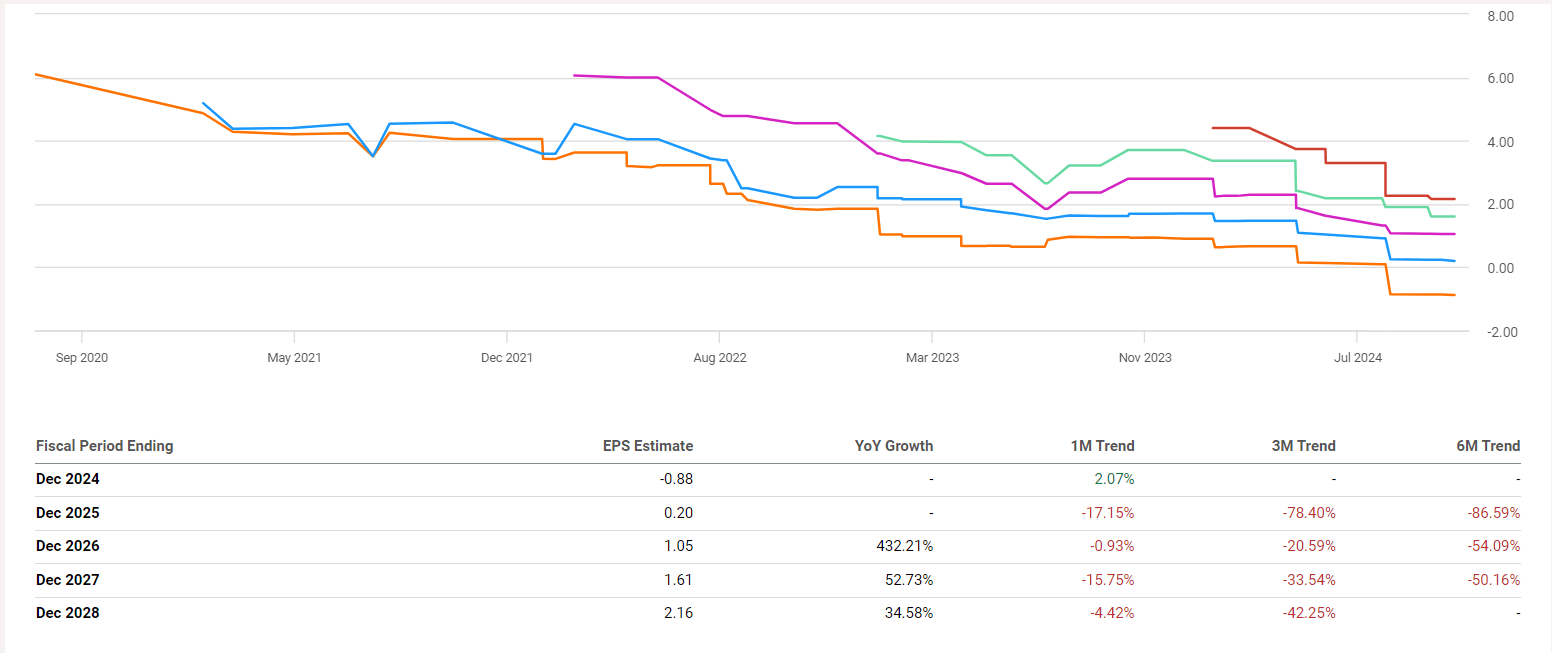Viewport: 1552px width, 653px height.
Task: Select the -0.88 EPS estimate cell
Action: (675, 479)
